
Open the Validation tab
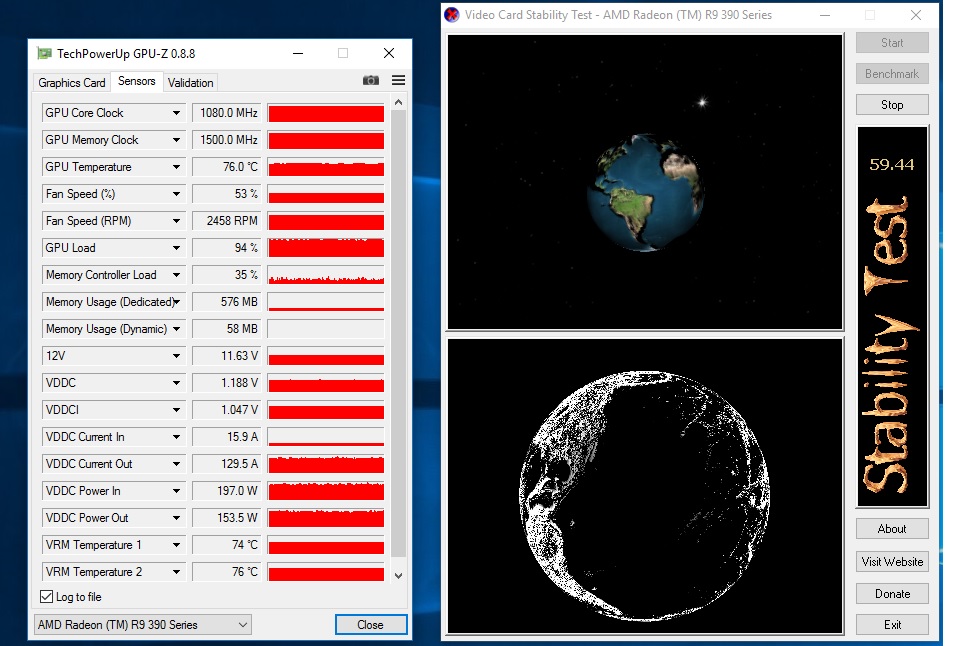tap(190, 83)
